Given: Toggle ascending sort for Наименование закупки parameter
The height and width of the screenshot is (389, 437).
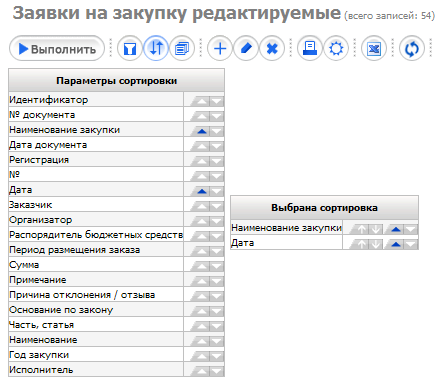Looking at the screenshot, I should (x=201, y=131).
